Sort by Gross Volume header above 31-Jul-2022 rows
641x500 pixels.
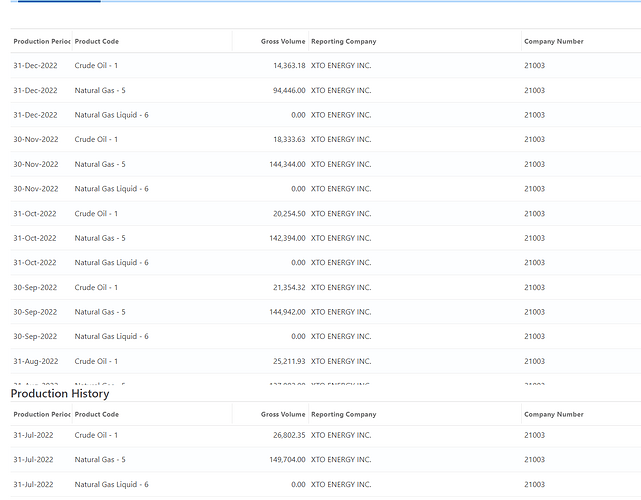click(x=283, y=414)
